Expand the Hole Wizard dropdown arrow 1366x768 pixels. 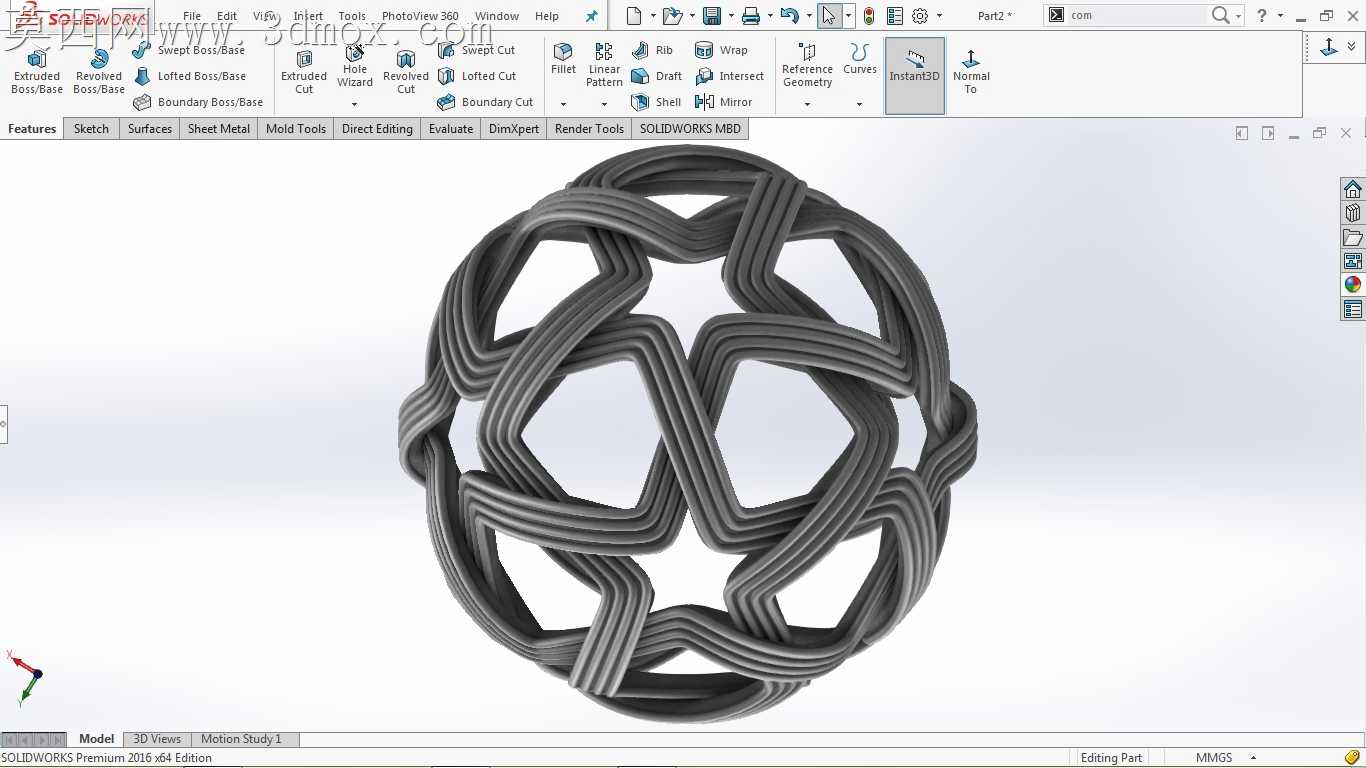click(354, 104)
